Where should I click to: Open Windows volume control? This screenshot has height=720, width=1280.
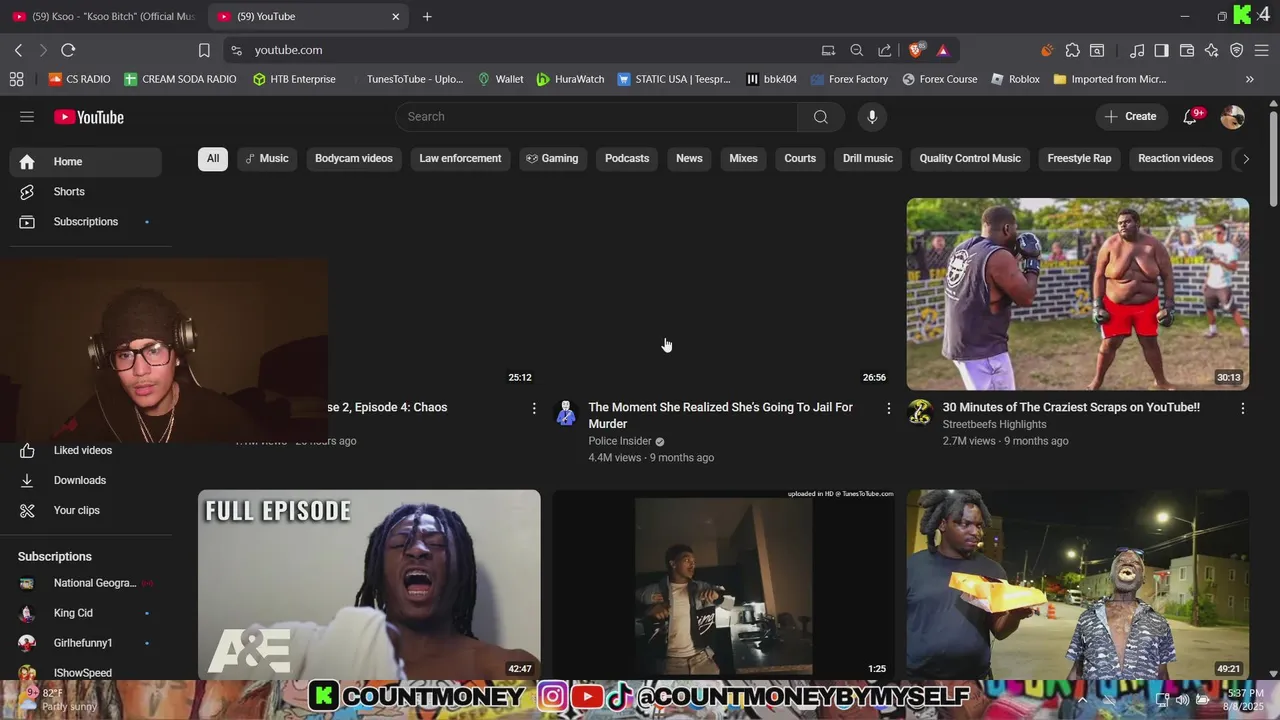point(1183,700)
